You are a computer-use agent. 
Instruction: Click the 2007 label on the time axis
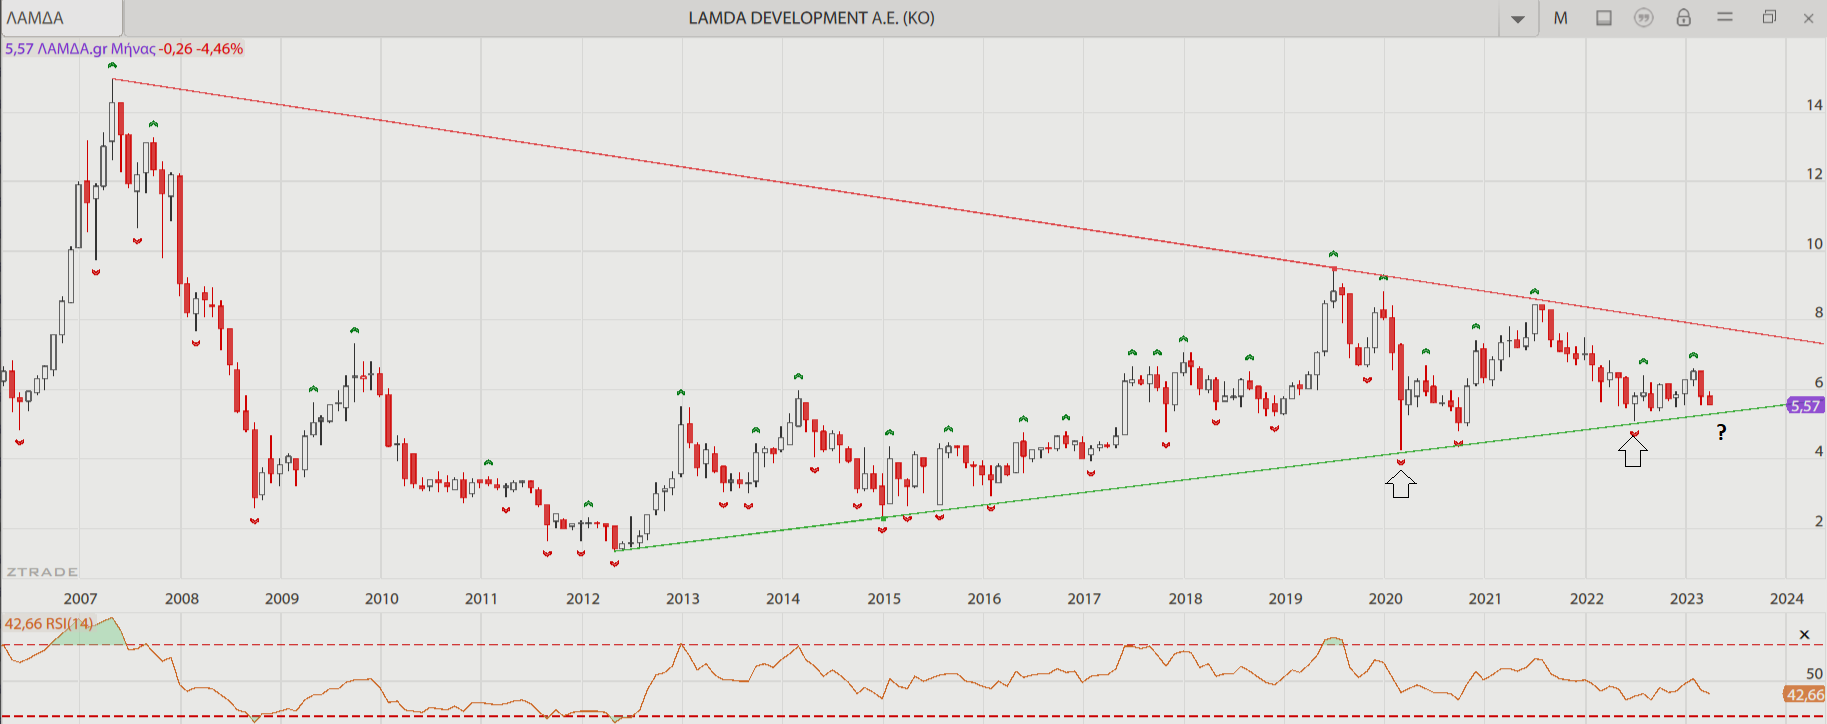pos(81,599)
